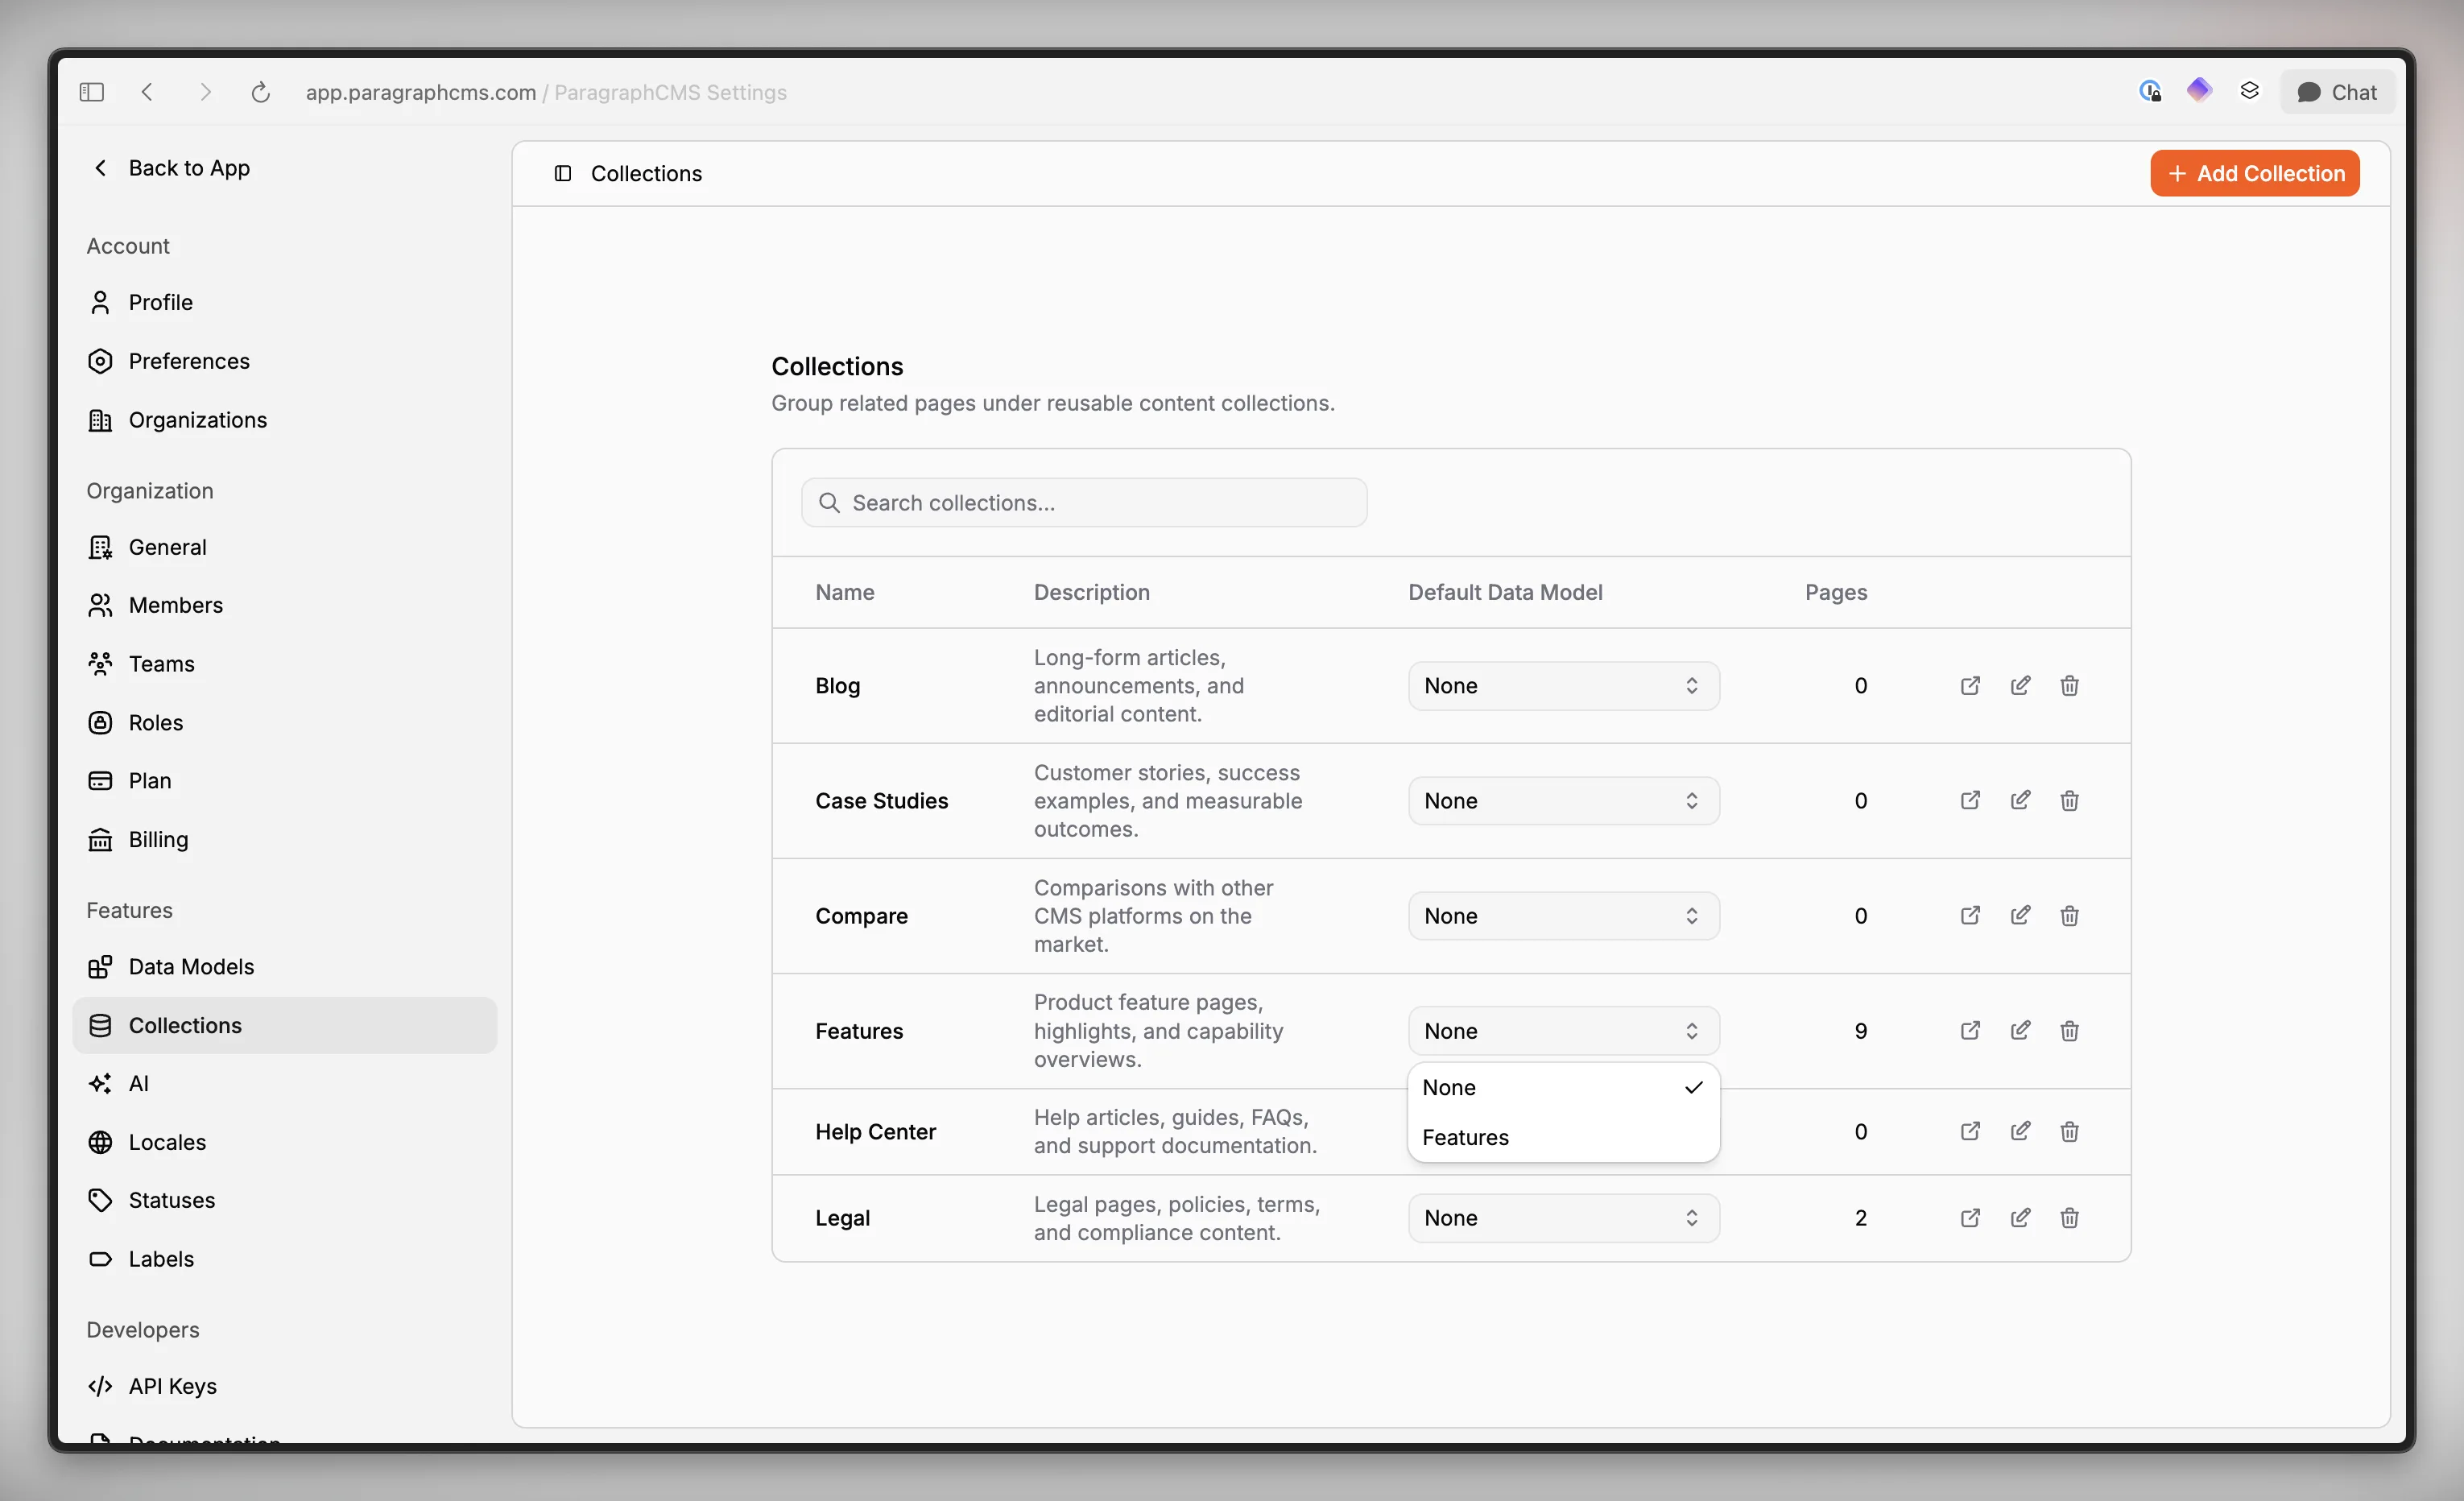Open the Legal collection link icon

(x=1970, y=1218)
